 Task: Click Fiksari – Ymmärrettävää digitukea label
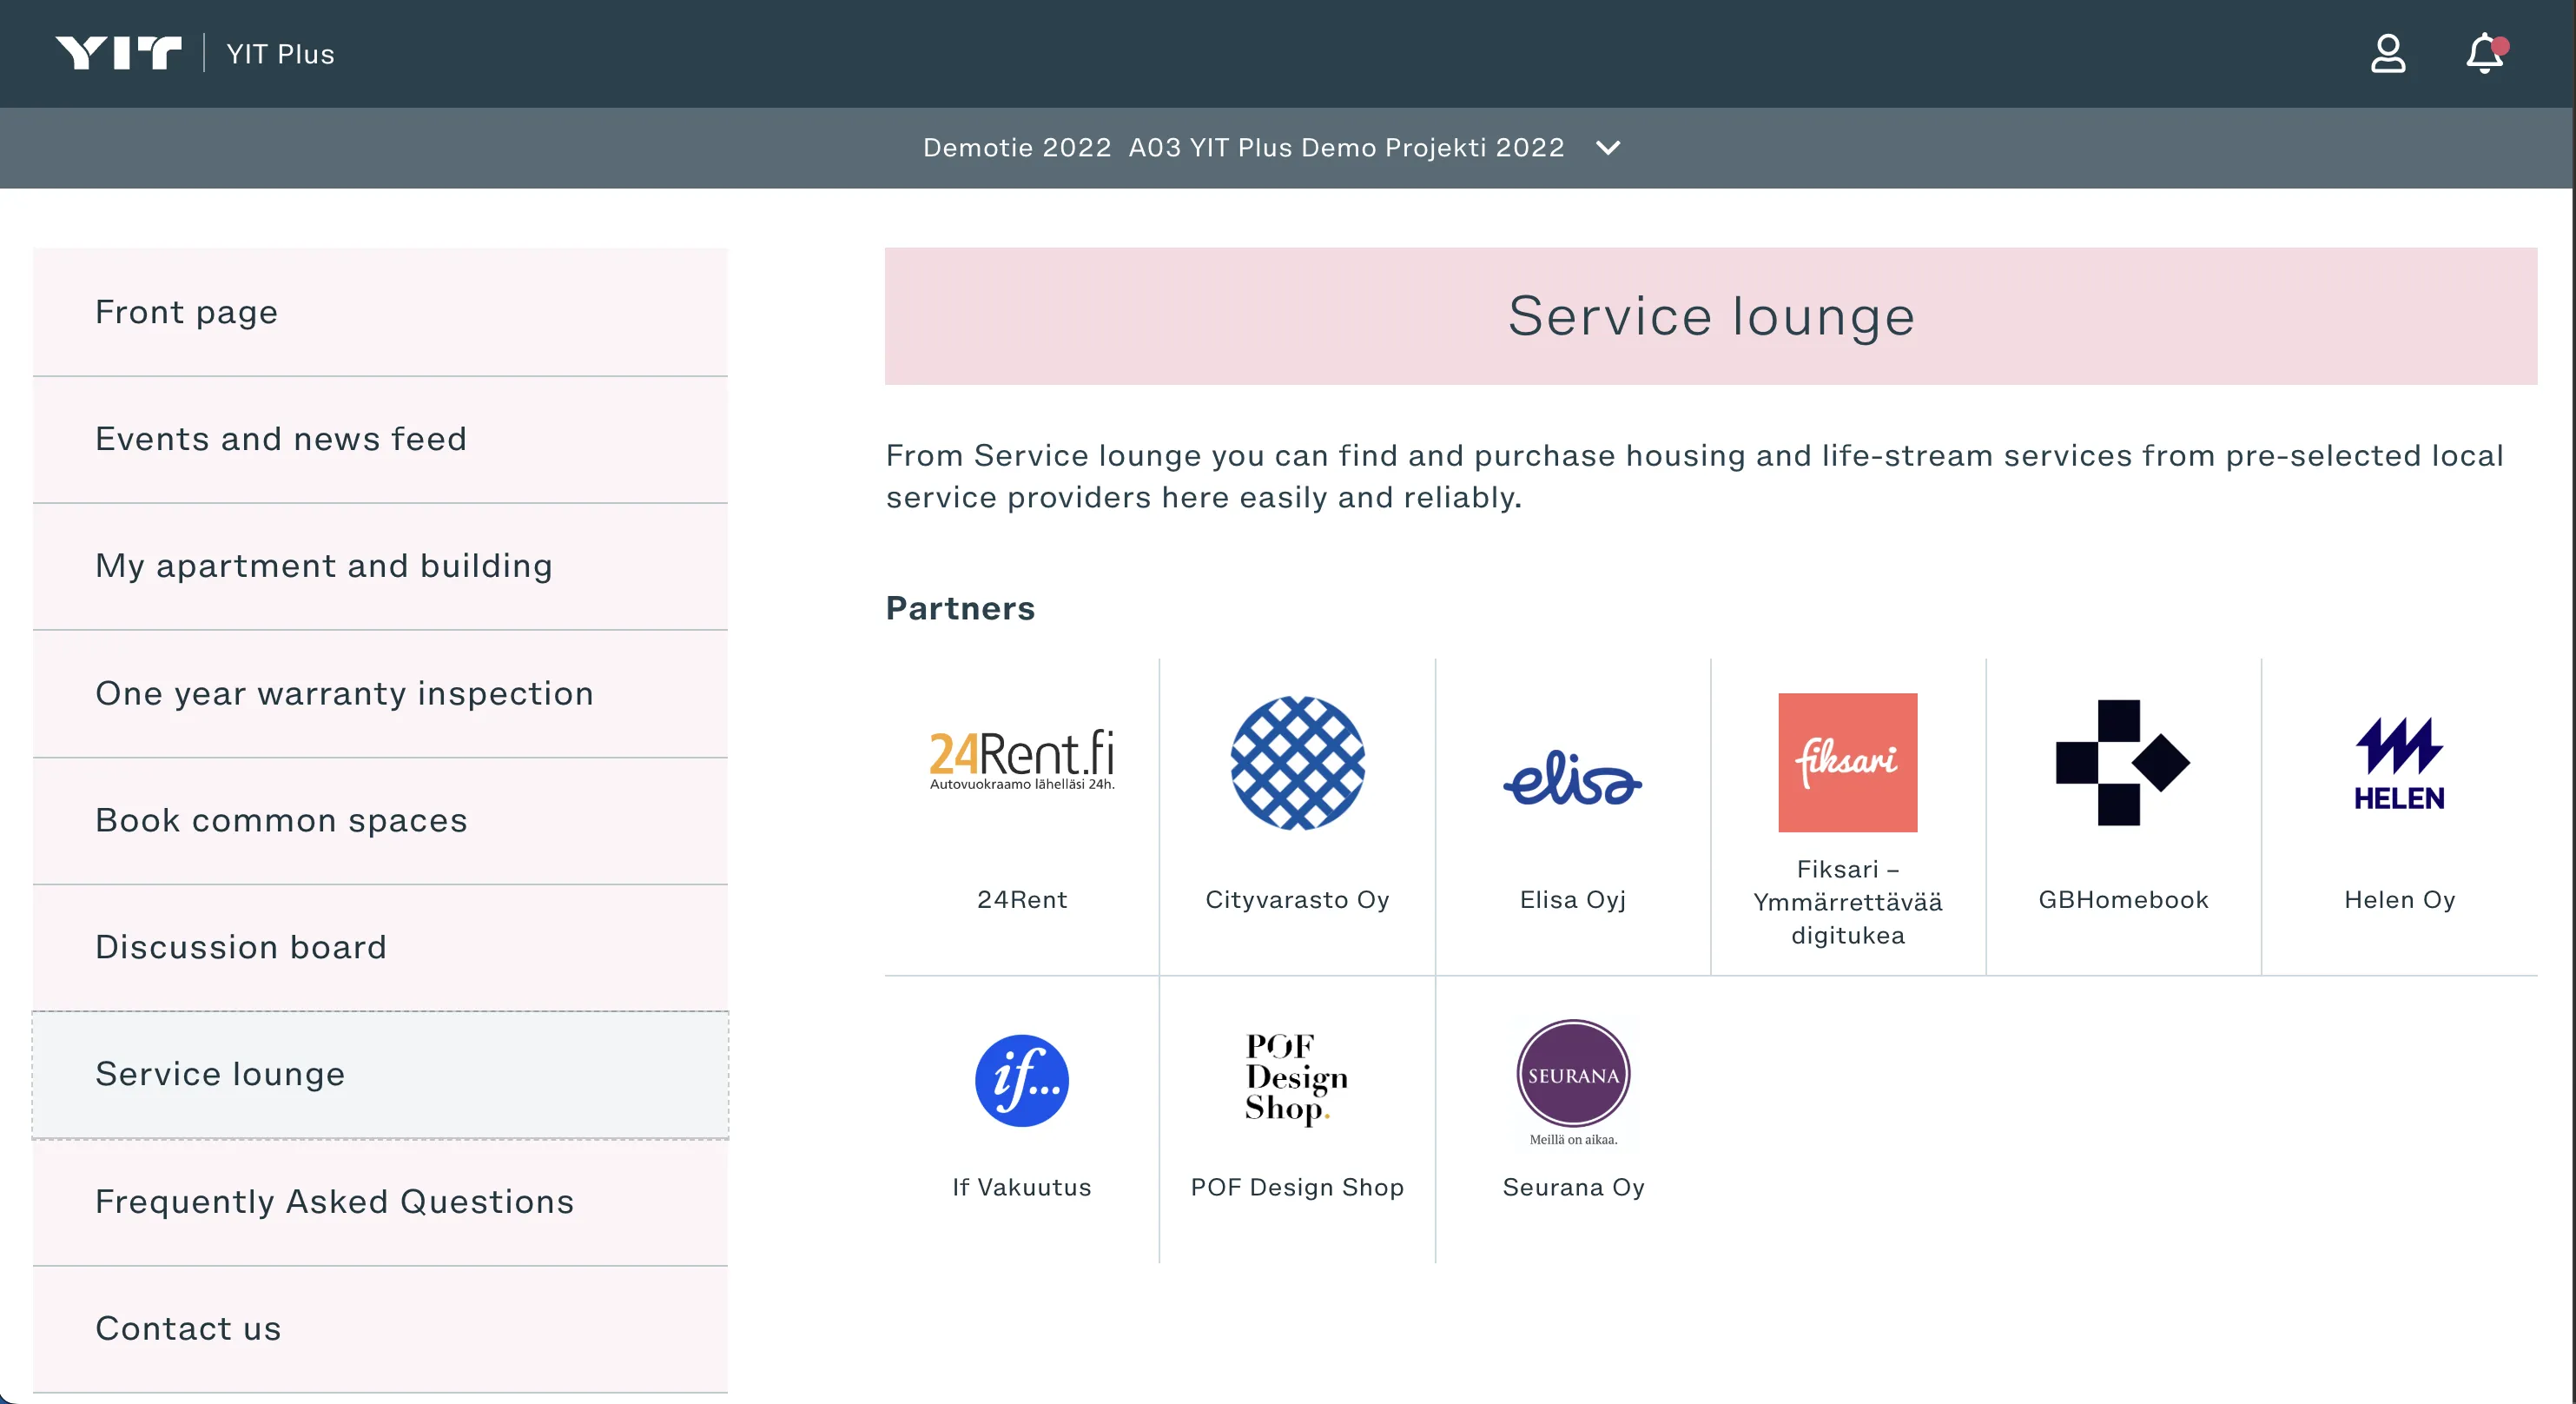coord(1847,902)
